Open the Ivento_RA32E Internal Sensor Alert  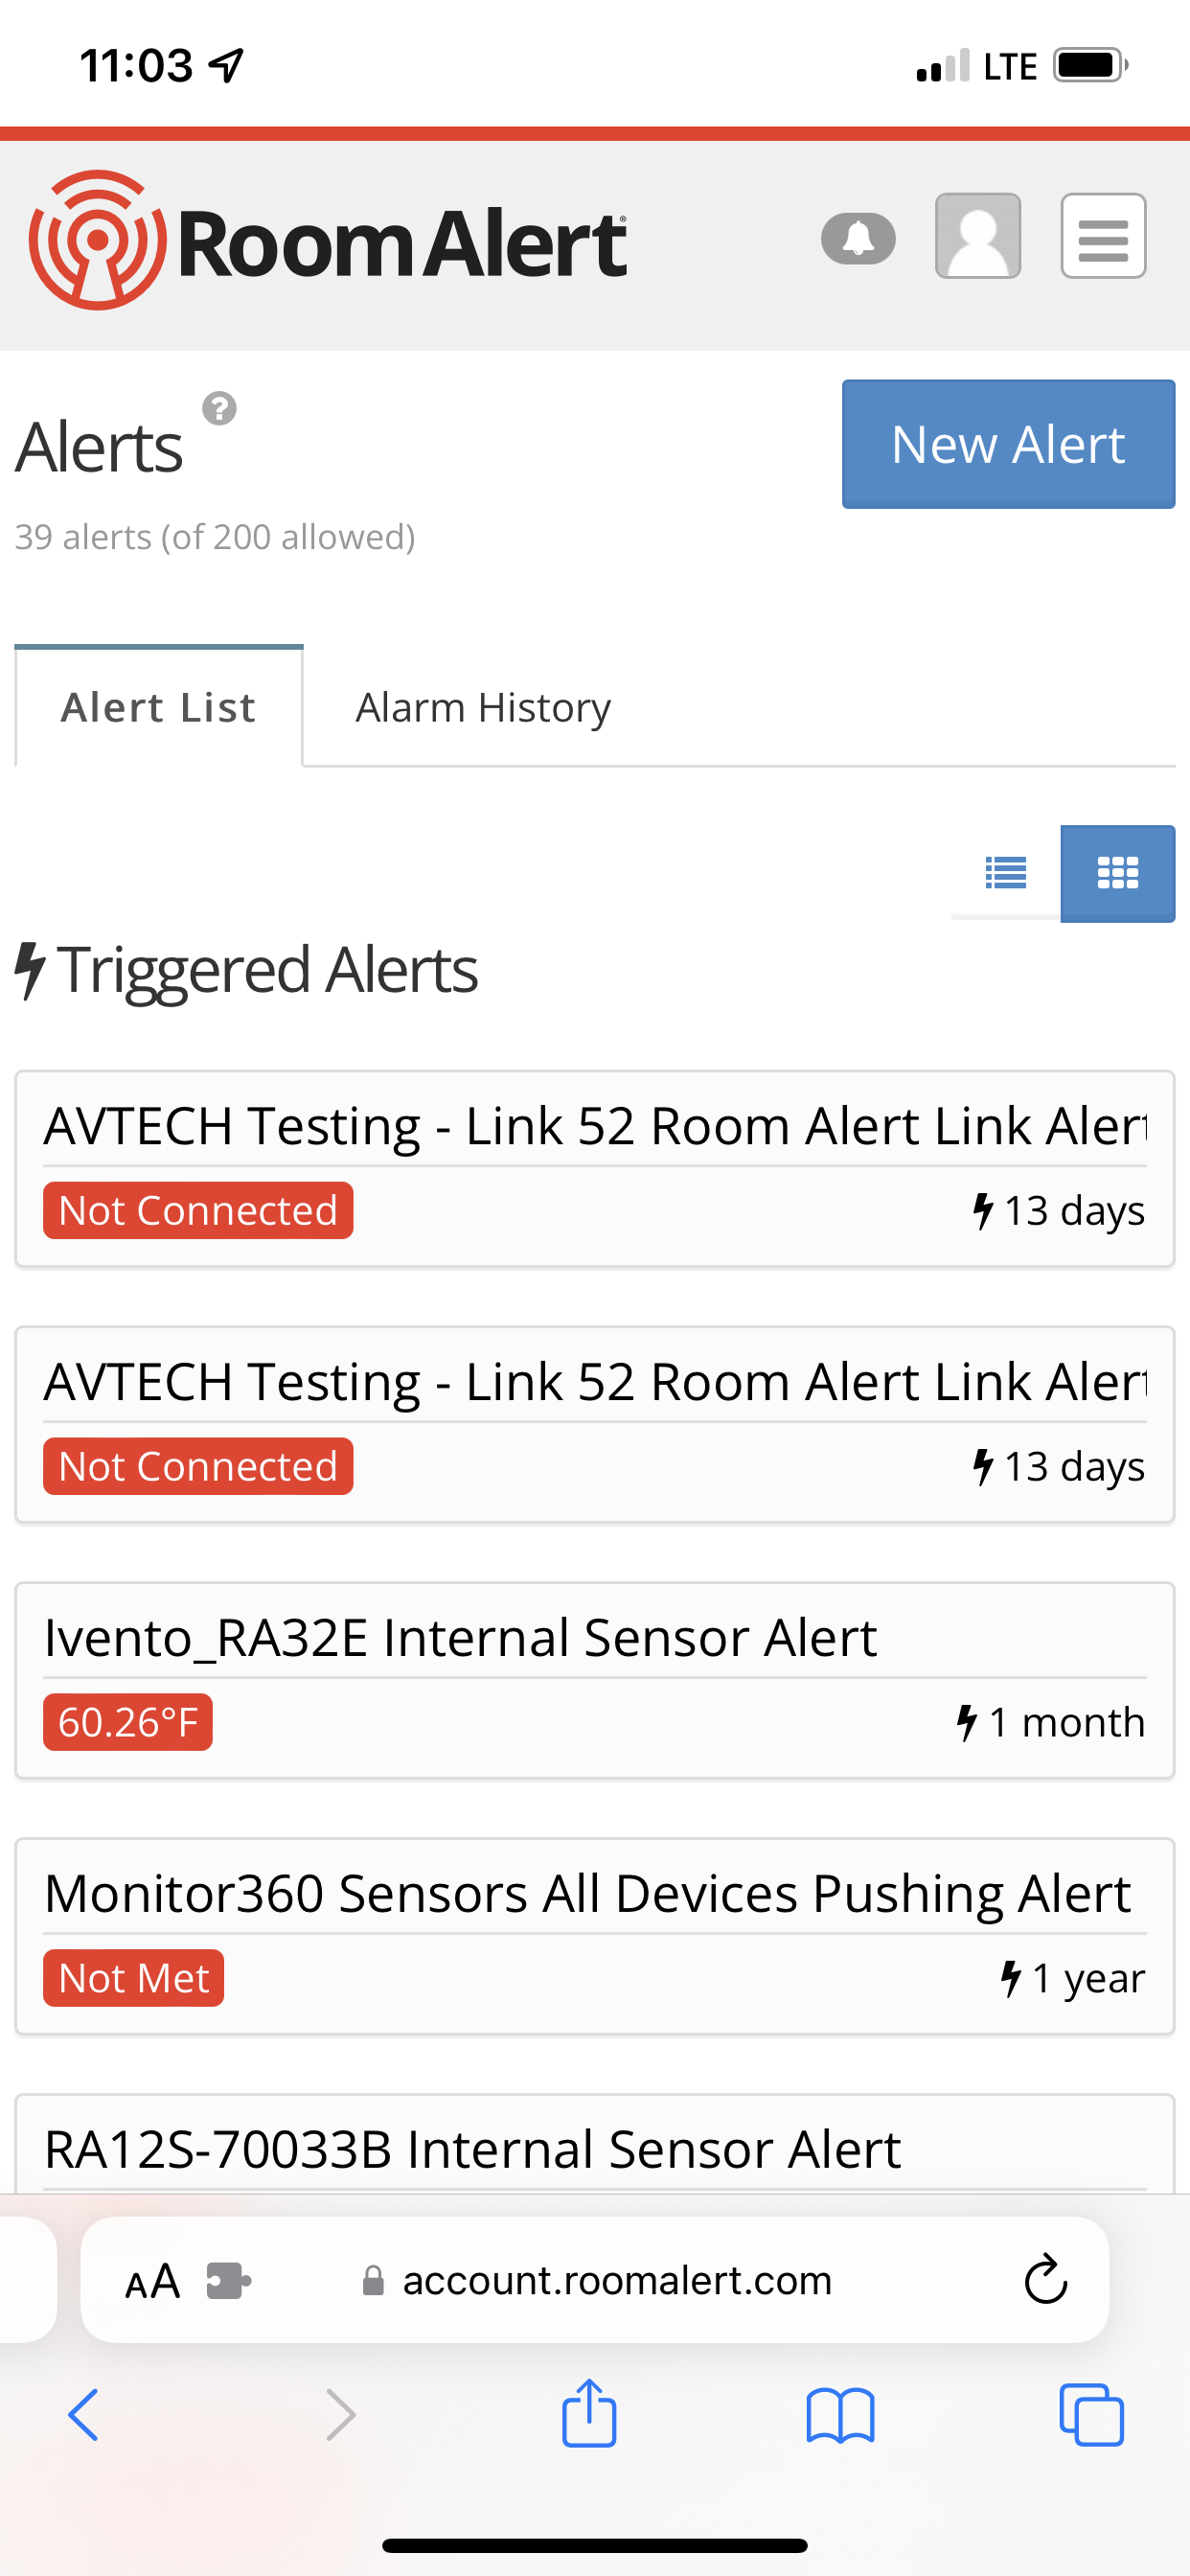[460, 1638]
